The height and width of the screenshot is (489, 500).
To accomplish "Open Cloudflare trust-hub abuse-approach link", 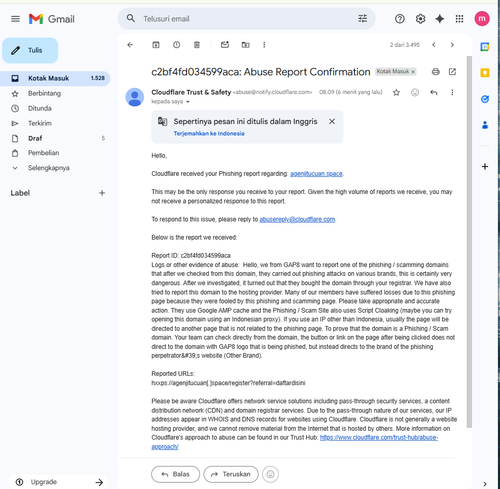I will point(379,438).
